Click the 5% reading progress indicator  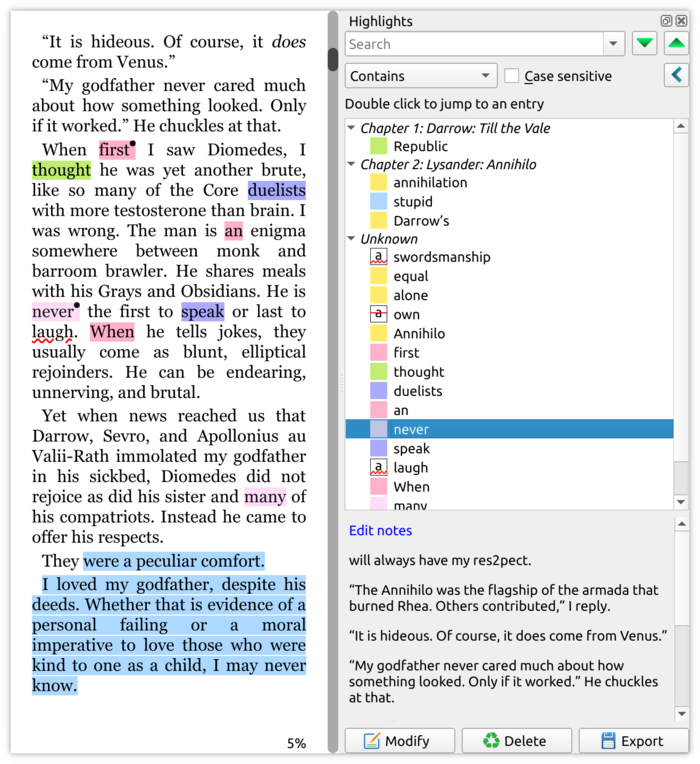(x=296, y=743)
